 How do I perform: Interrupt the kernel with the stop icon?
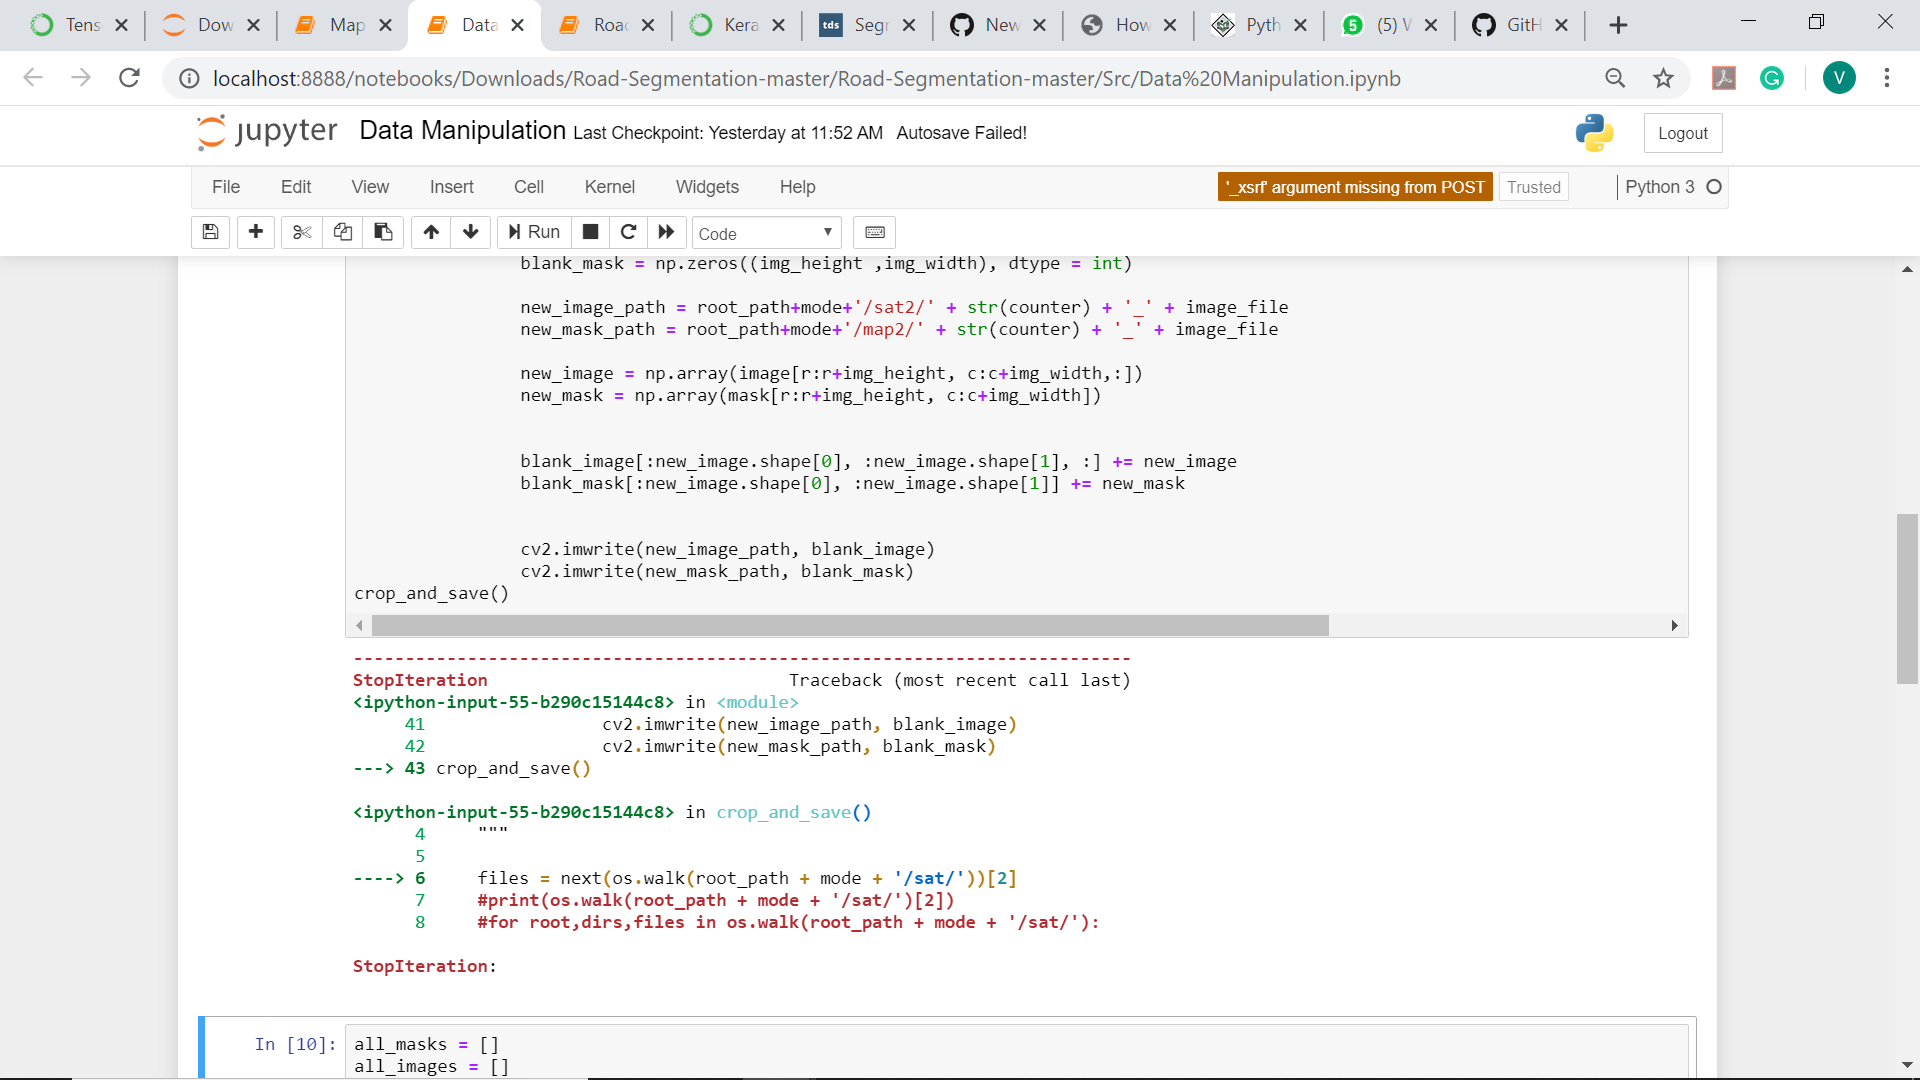590,232
